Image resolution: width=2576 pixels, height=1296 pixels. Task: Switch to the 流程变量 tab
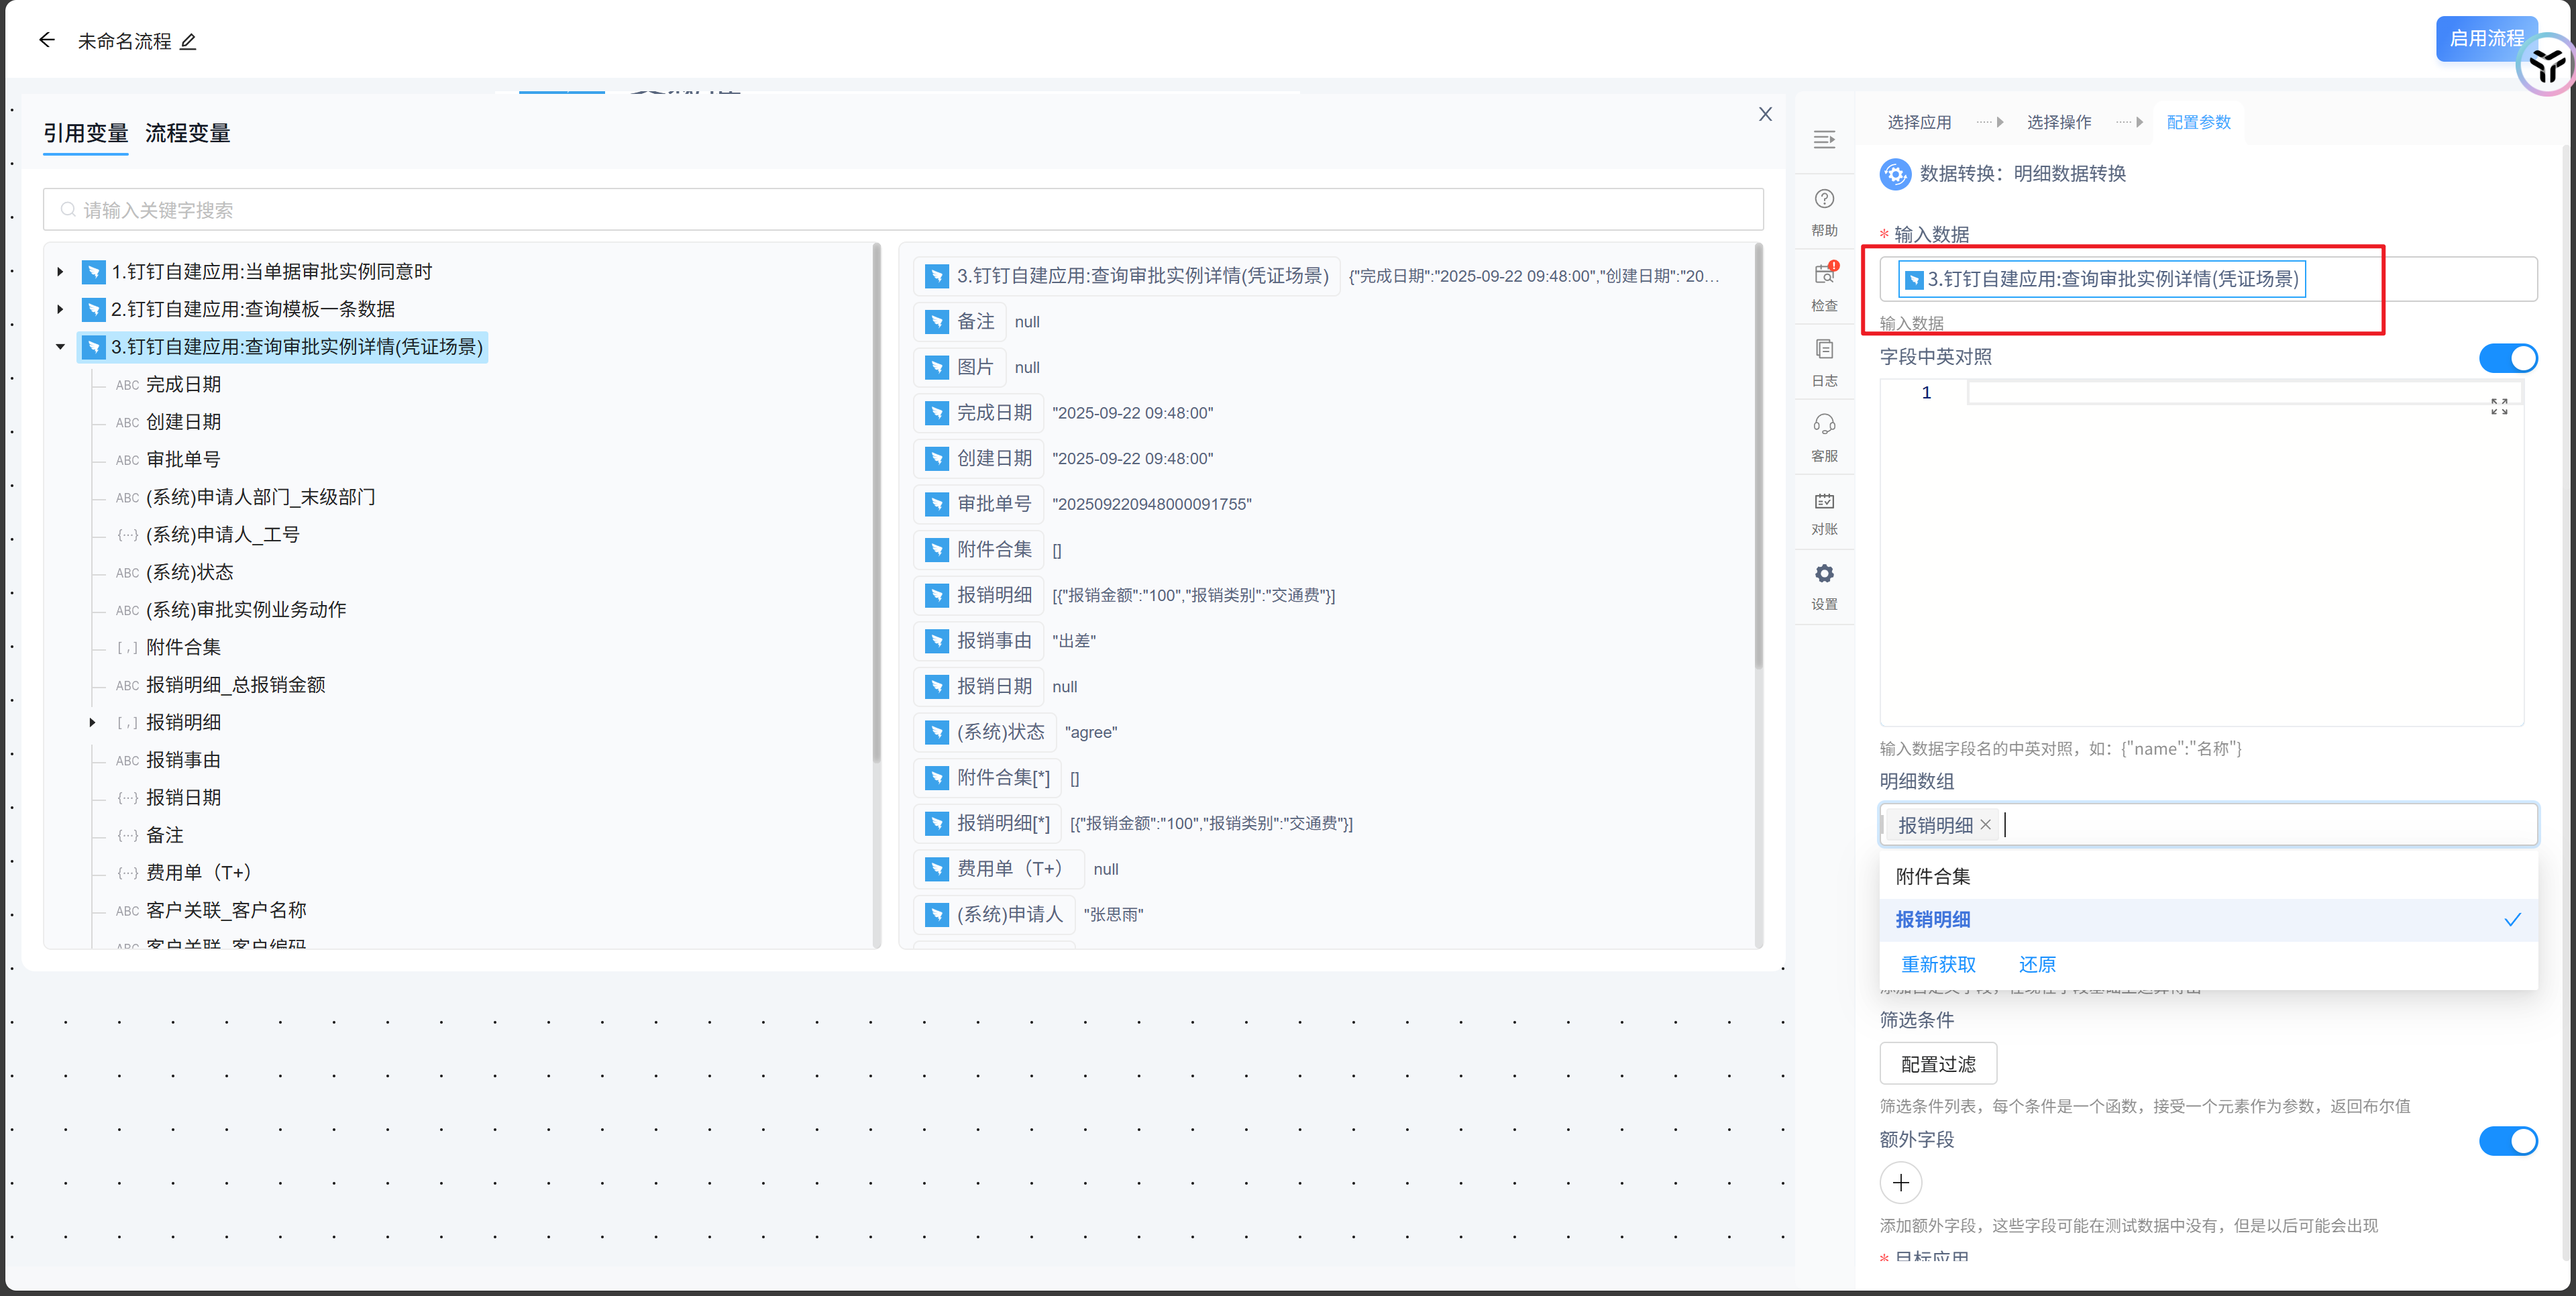coord(187,133)
